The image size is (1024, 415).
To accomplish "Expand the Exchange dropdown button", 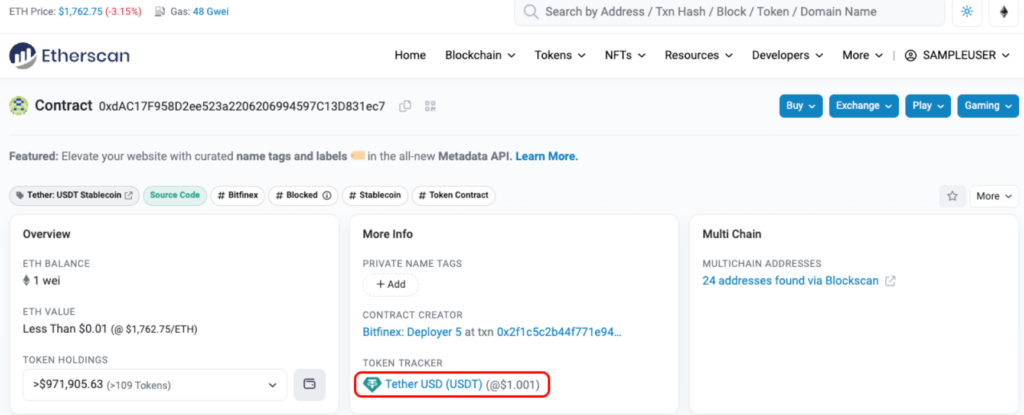I will (x=864, y=106).
